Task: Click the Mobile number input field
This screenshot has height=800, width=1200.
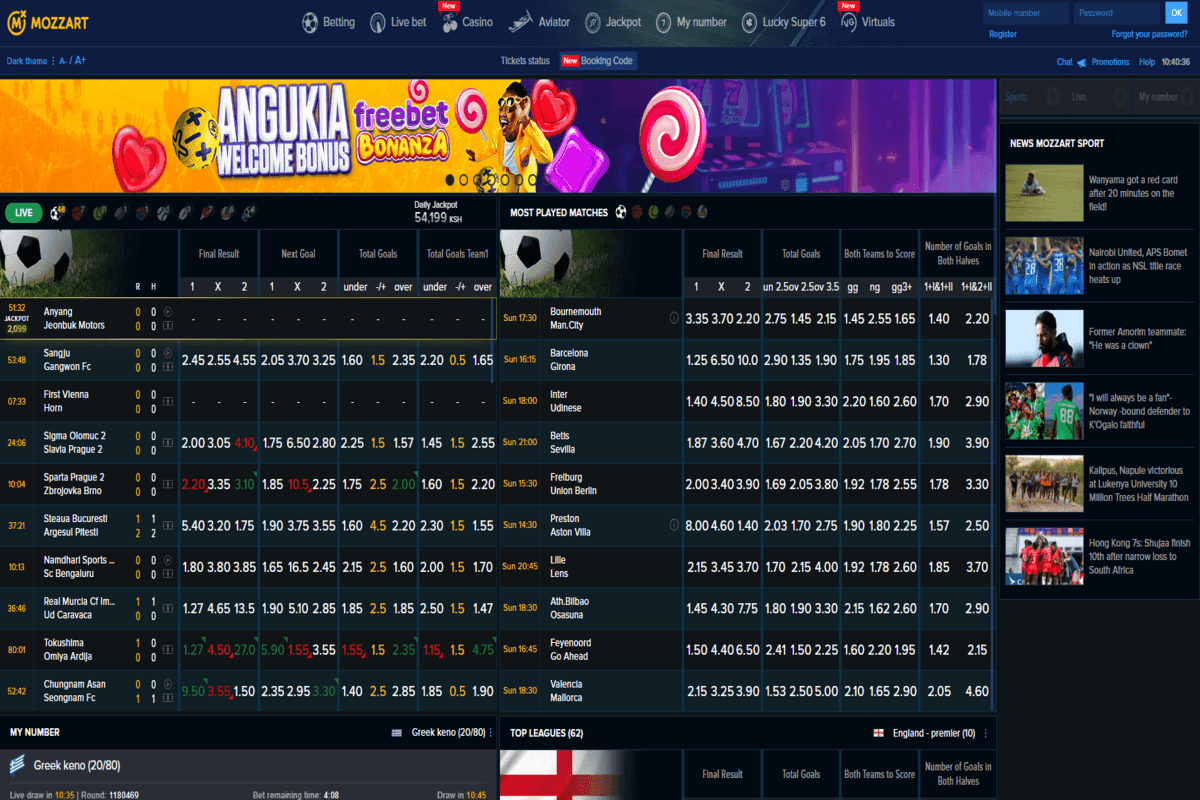Action: tap(1026, 13)
